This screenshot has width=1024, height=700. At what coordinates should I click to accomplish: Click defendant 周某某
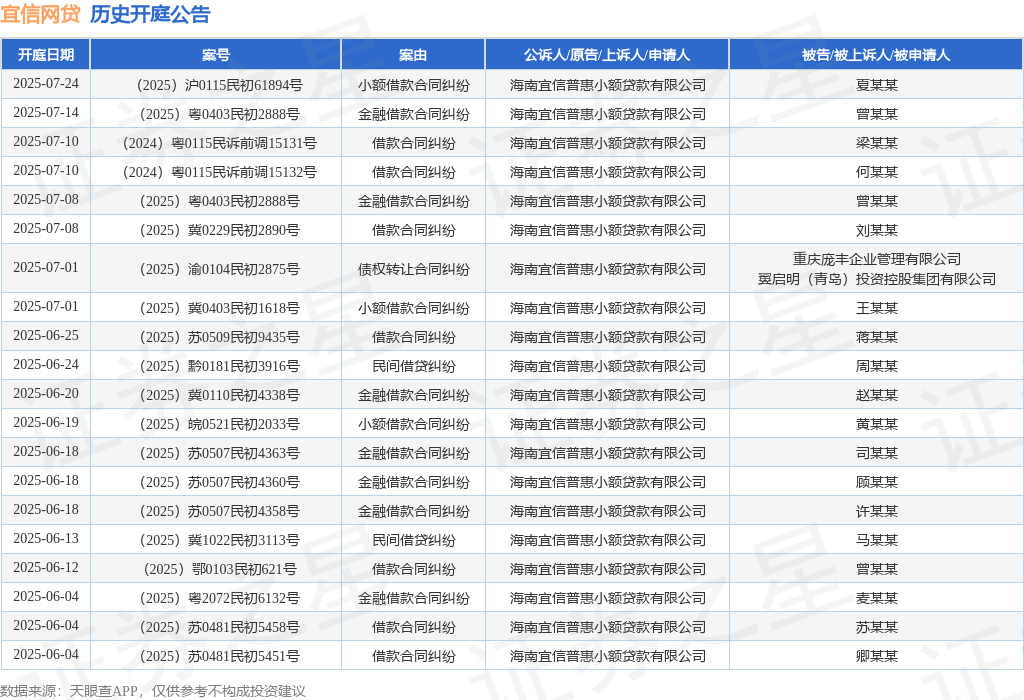coord(876,366)
